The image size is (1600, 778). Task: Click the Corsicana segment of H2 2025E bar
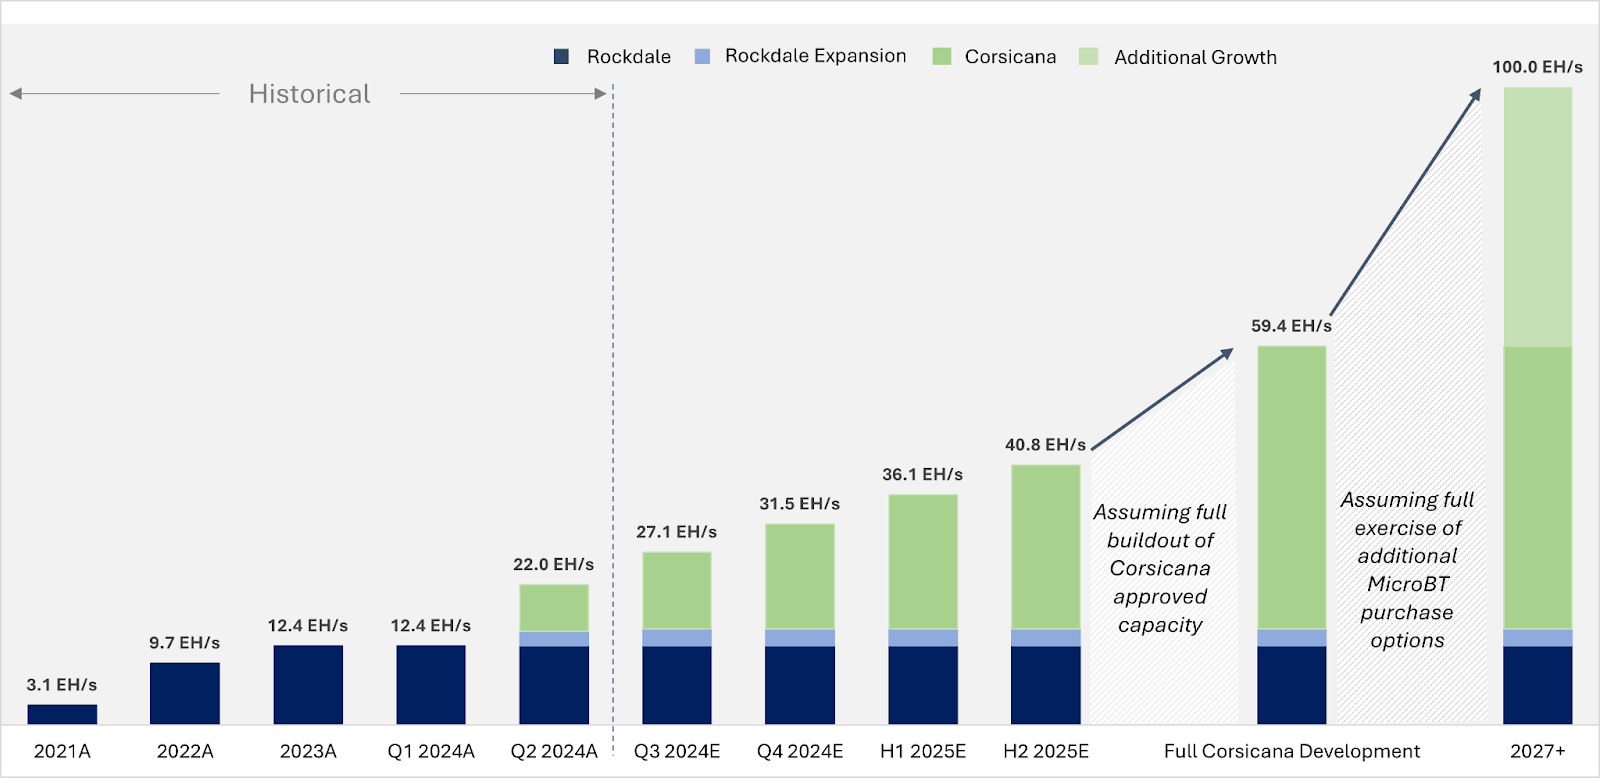[x=1046, y=547]
